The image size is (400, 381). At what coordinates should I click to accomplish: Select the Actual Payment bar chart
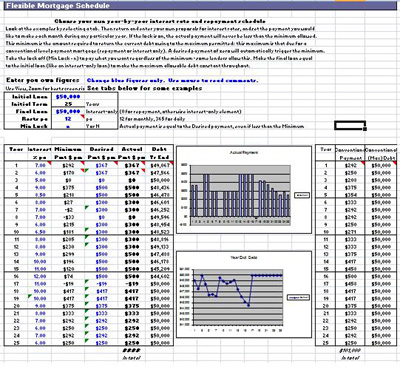click(244, 189)
